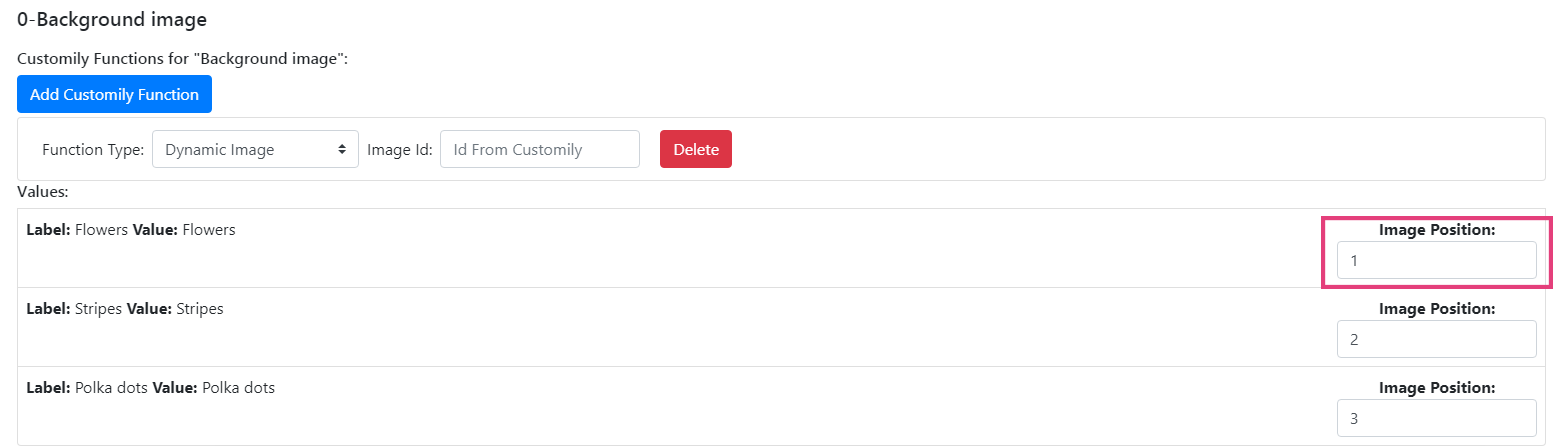The height and width of the screenshot is (446, 1565).
Task: Select the Polka dots Image Position field
Action: [x=1436, y=418]
